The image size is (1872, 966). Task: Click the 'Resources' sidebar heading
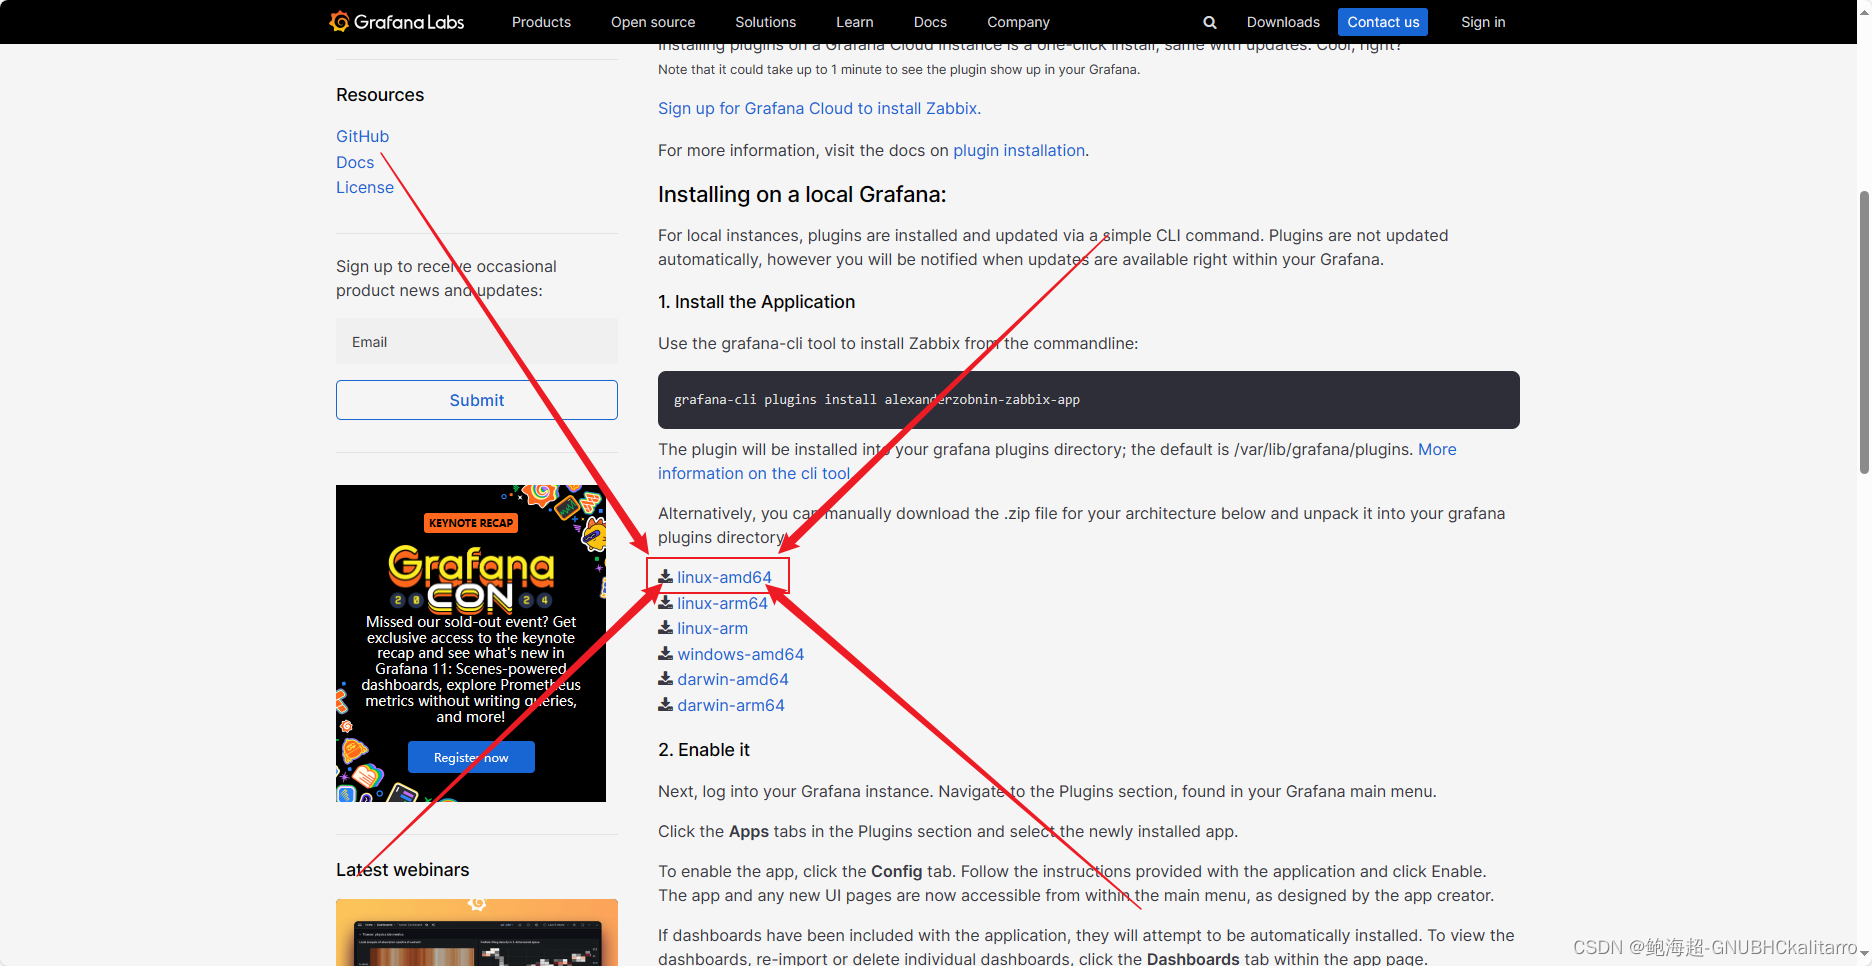(380, 95)
